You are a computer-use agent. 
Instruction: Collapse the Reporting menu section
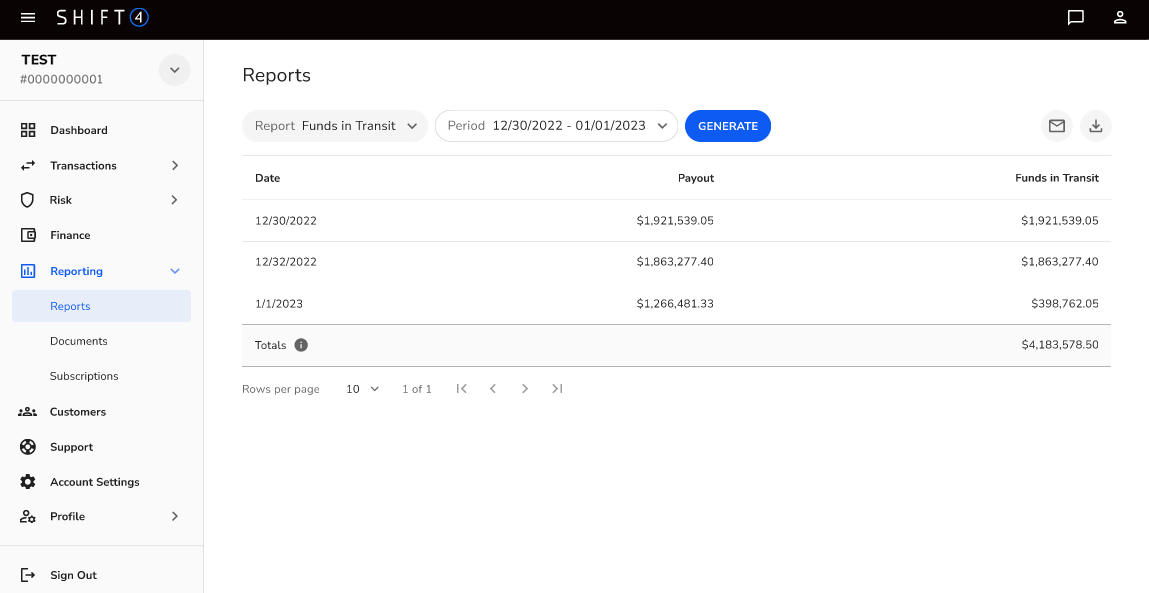[175, 271]
